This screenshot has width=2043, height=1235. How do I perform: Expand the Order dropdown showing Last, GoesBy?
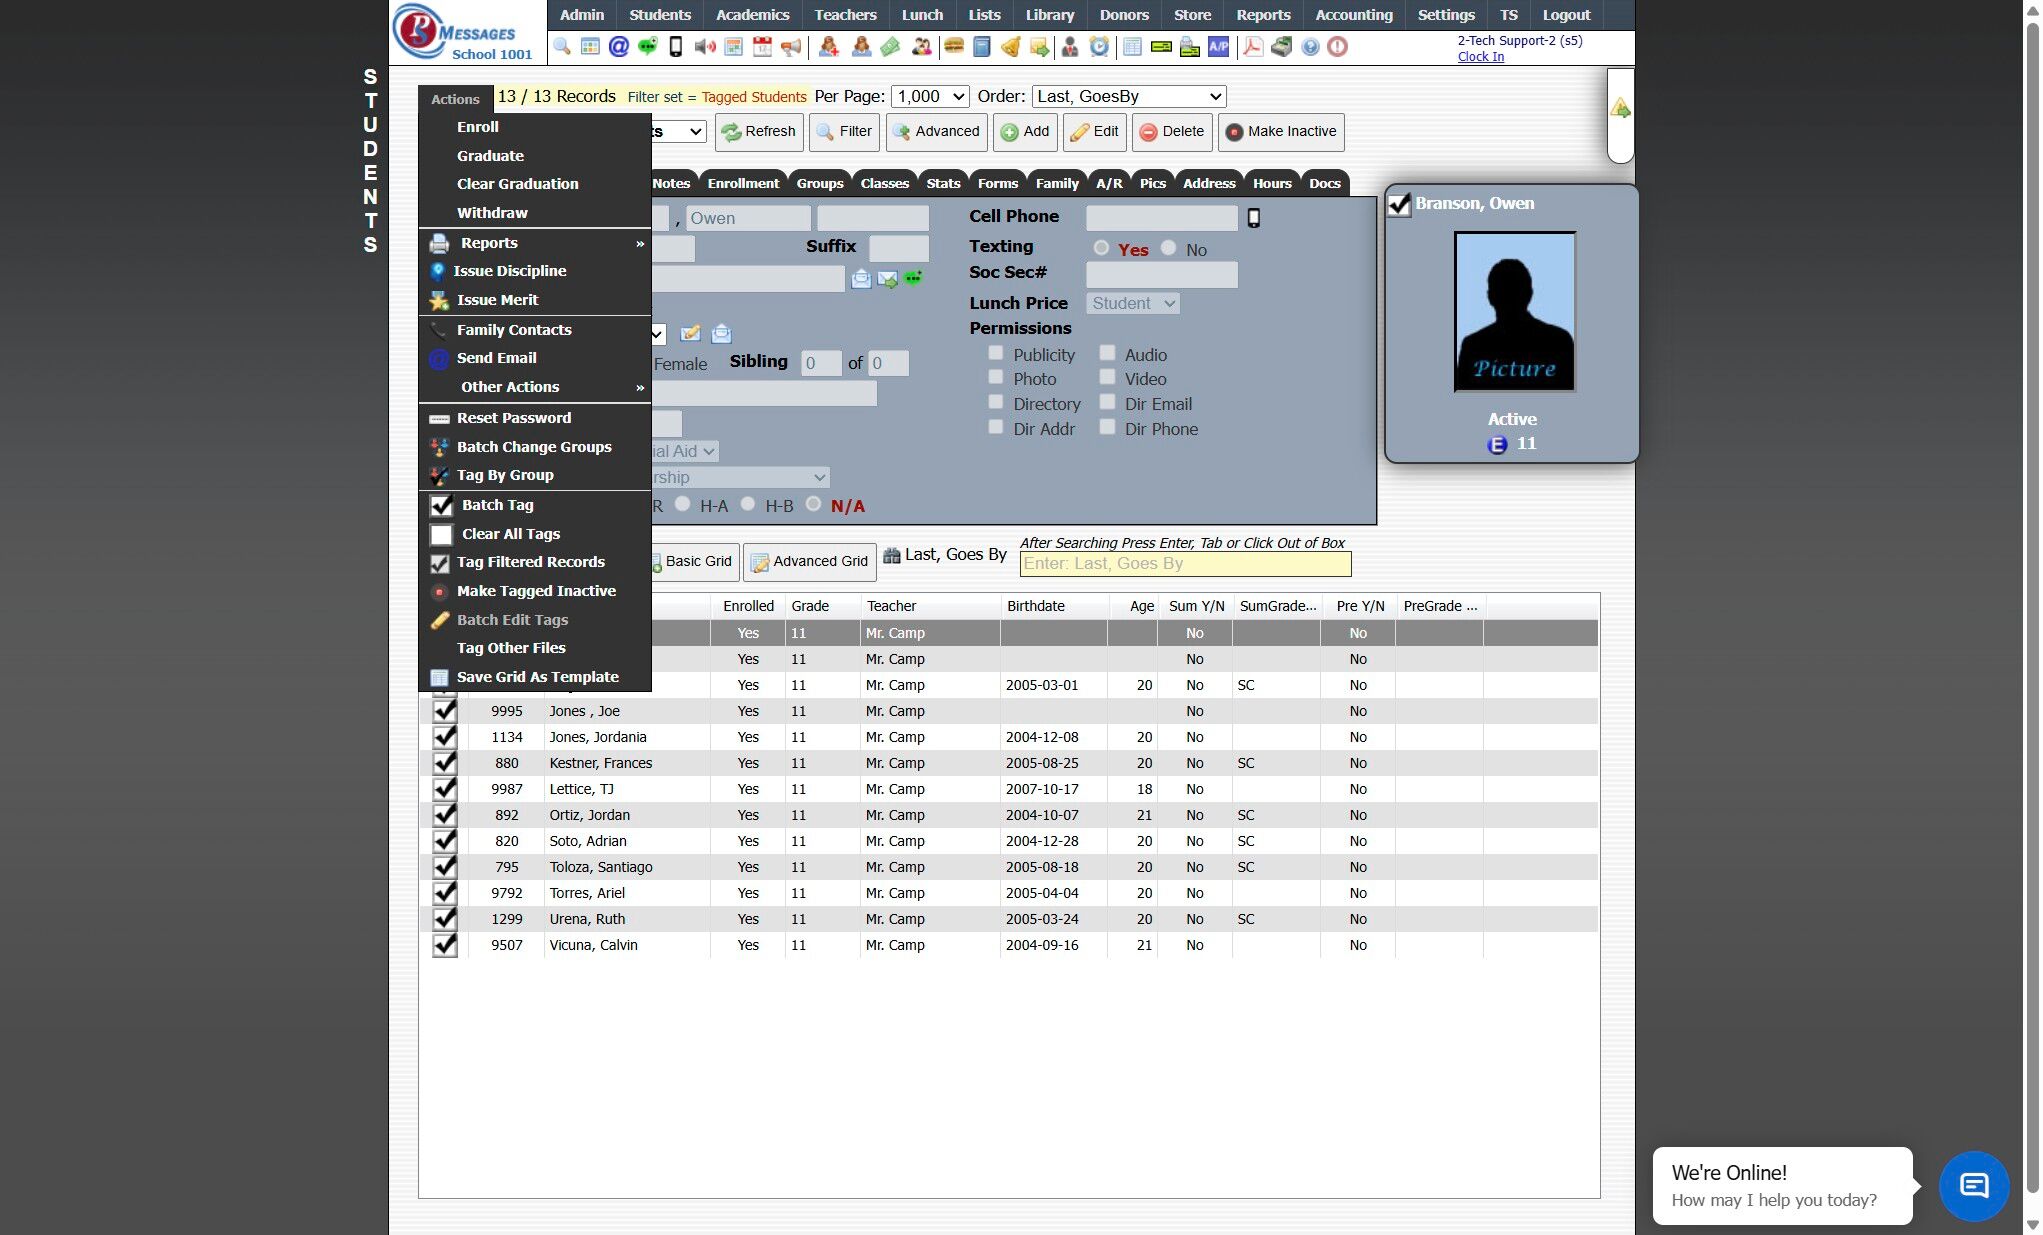pyautogui.click(x=1128, y=97)
